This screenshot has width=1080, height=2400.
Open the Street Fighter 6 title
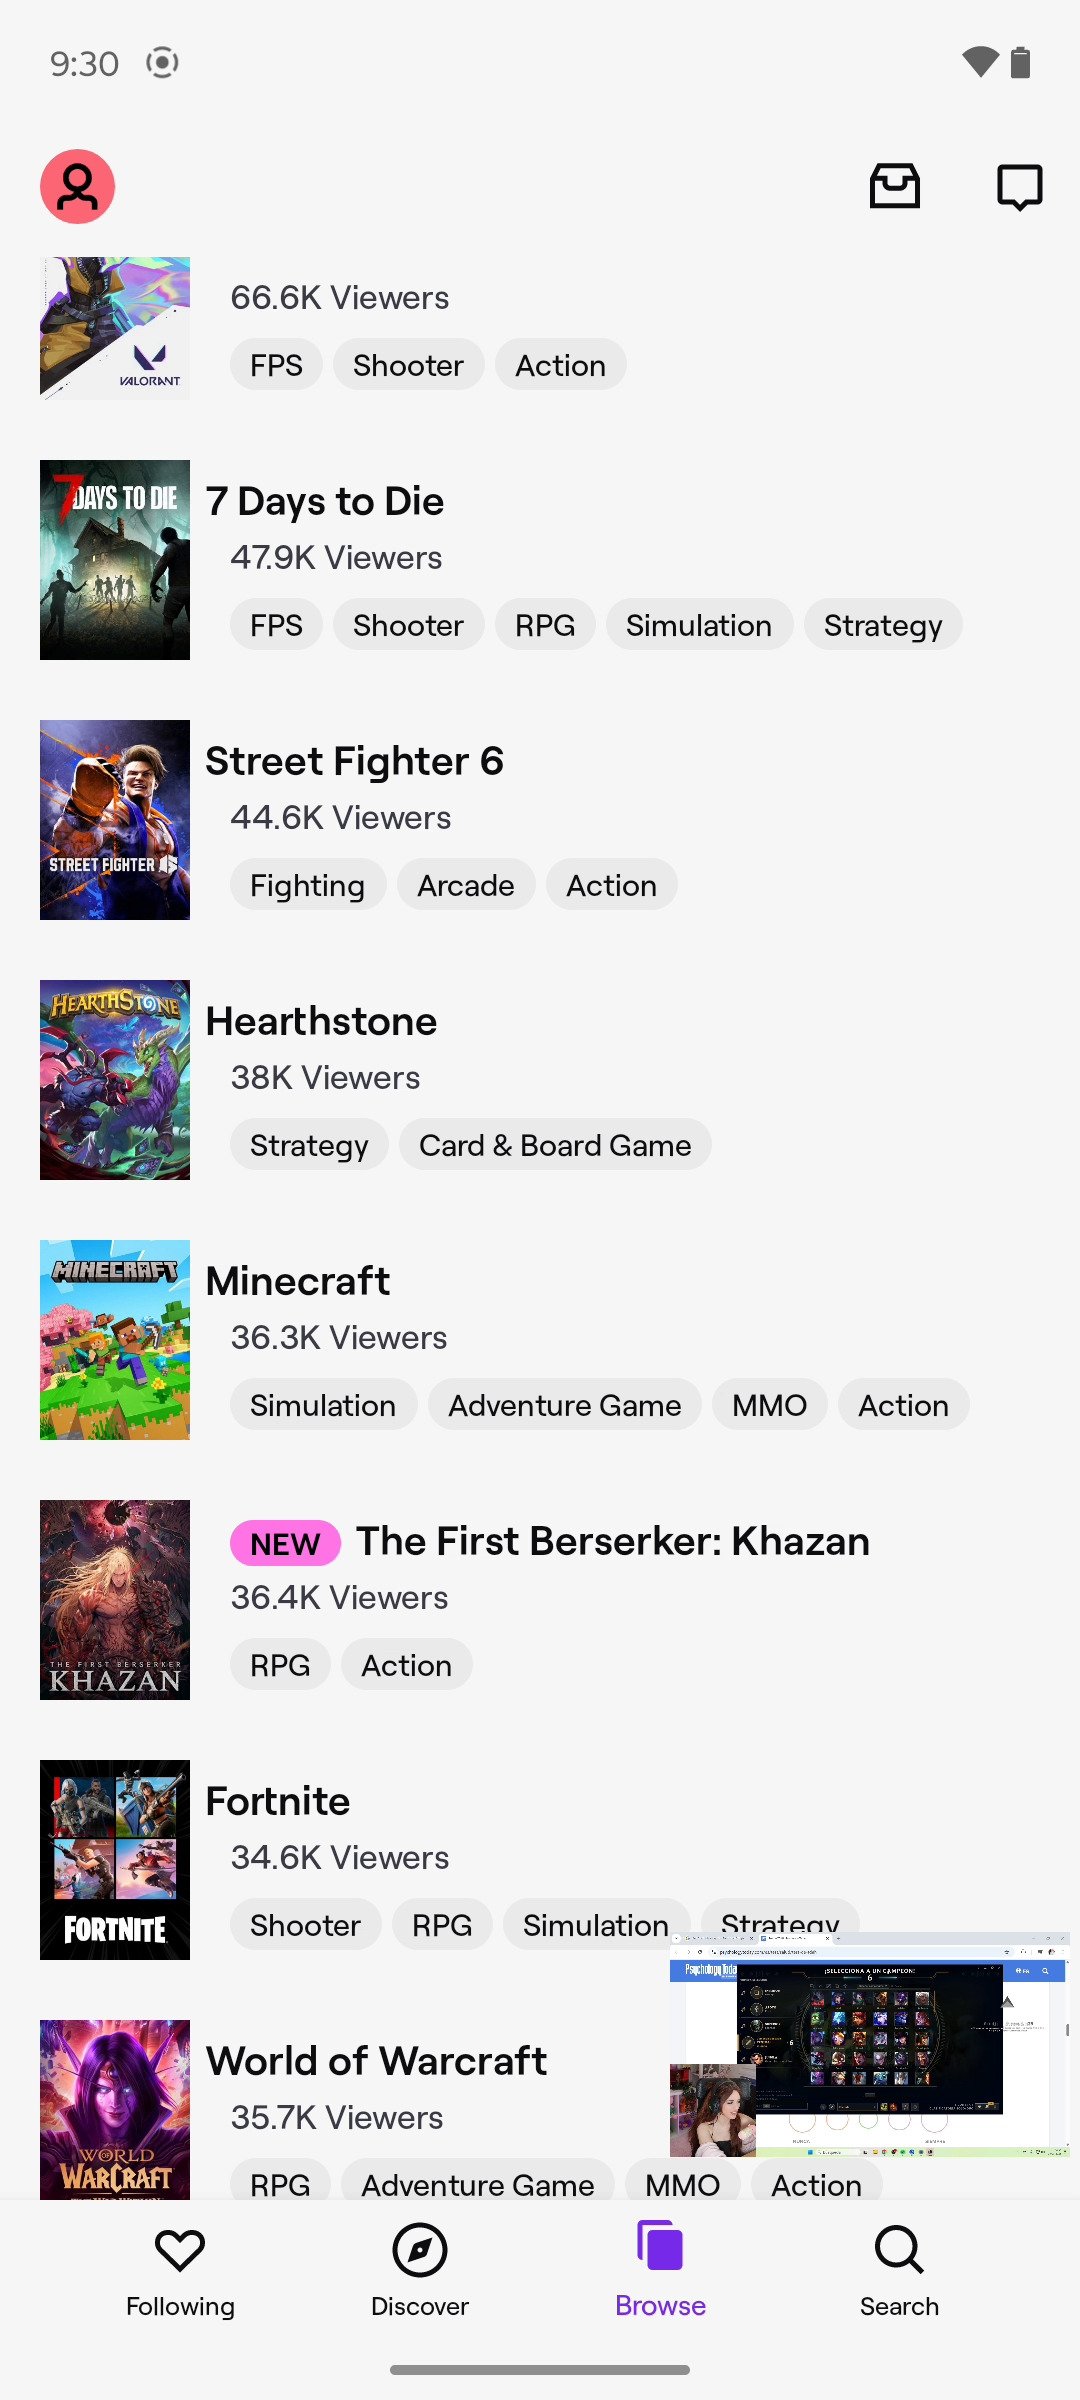pos(354,762)
